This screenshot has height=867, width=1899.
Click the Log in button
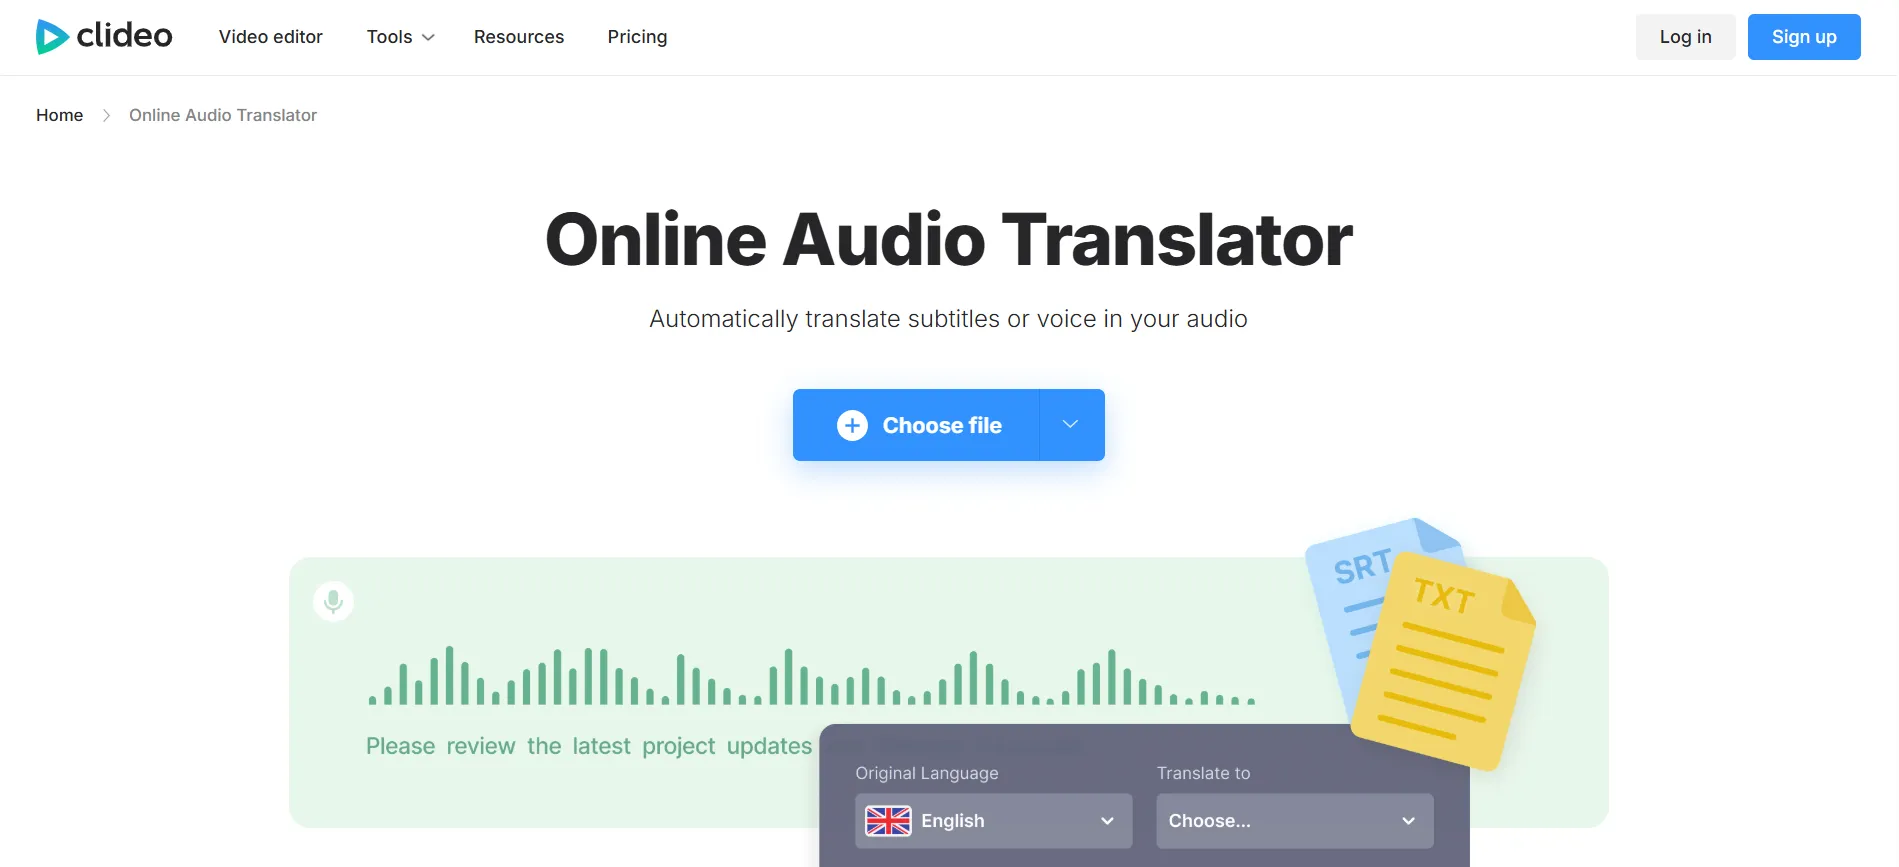1685,37
